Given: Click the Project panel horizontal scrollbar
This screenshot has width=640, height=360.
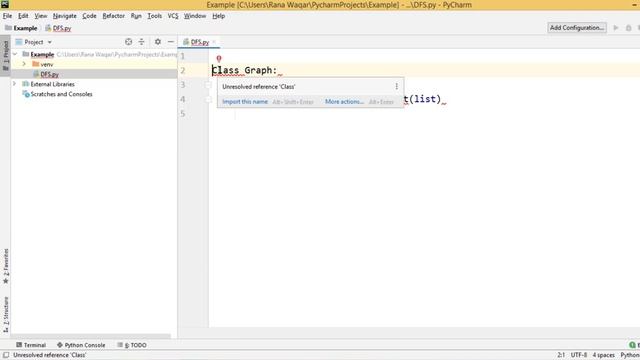Looking at the screenshot, I should tap(91, 336).
